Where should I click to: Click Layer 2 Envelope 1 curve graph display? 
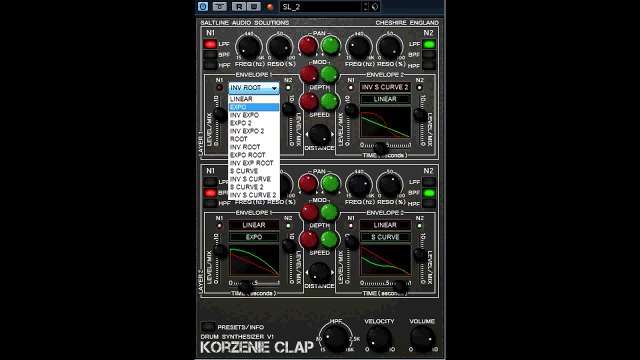[254, 260]
